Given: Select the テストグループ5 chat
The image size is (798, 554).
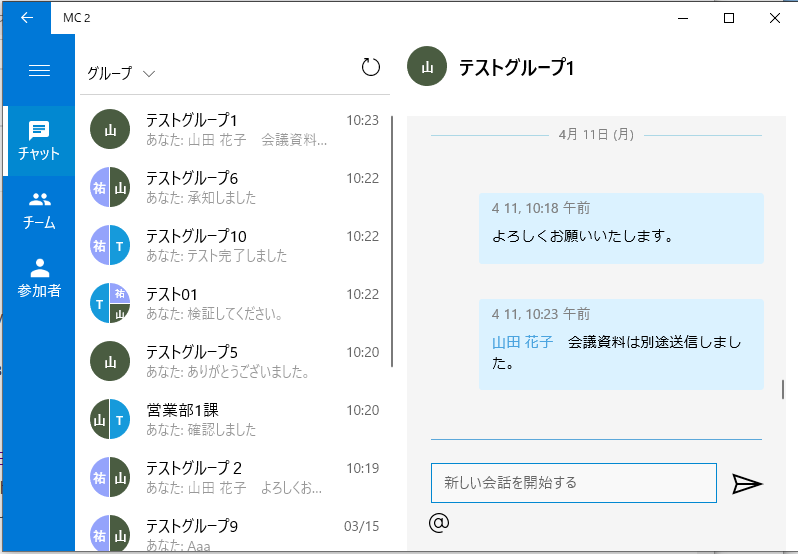Looking at the screenshot, I should point(235,361).
